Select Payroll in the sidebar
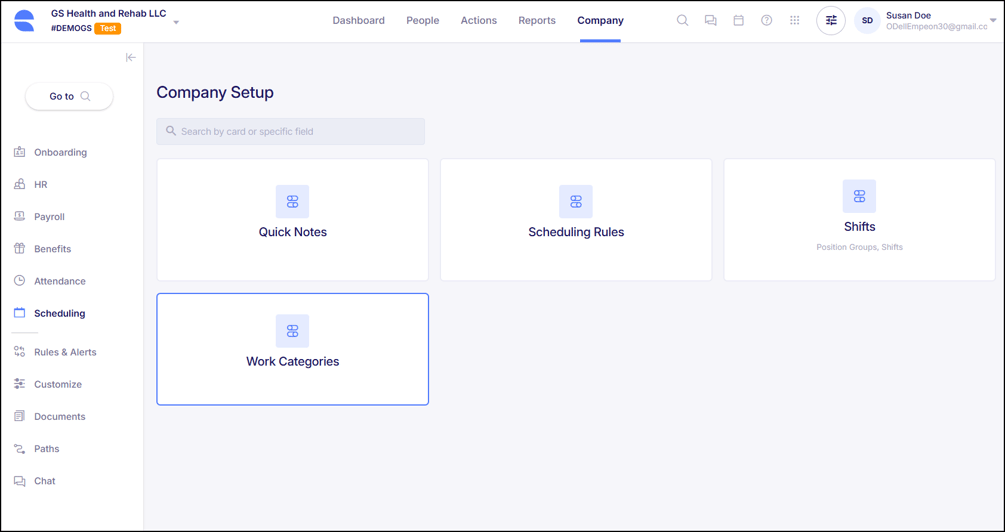This screenshot has height=532, width=1005. tap(49, 217)
